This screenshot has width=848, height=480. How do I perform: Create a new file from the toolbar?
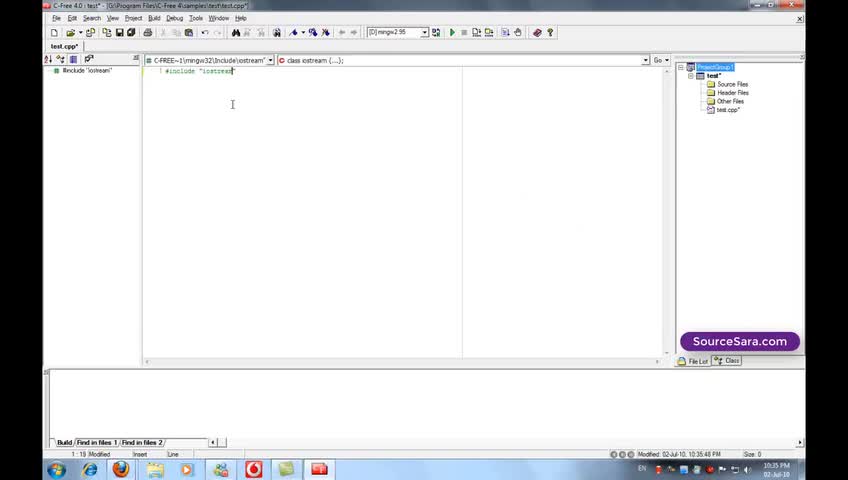[x=54, y=32]
